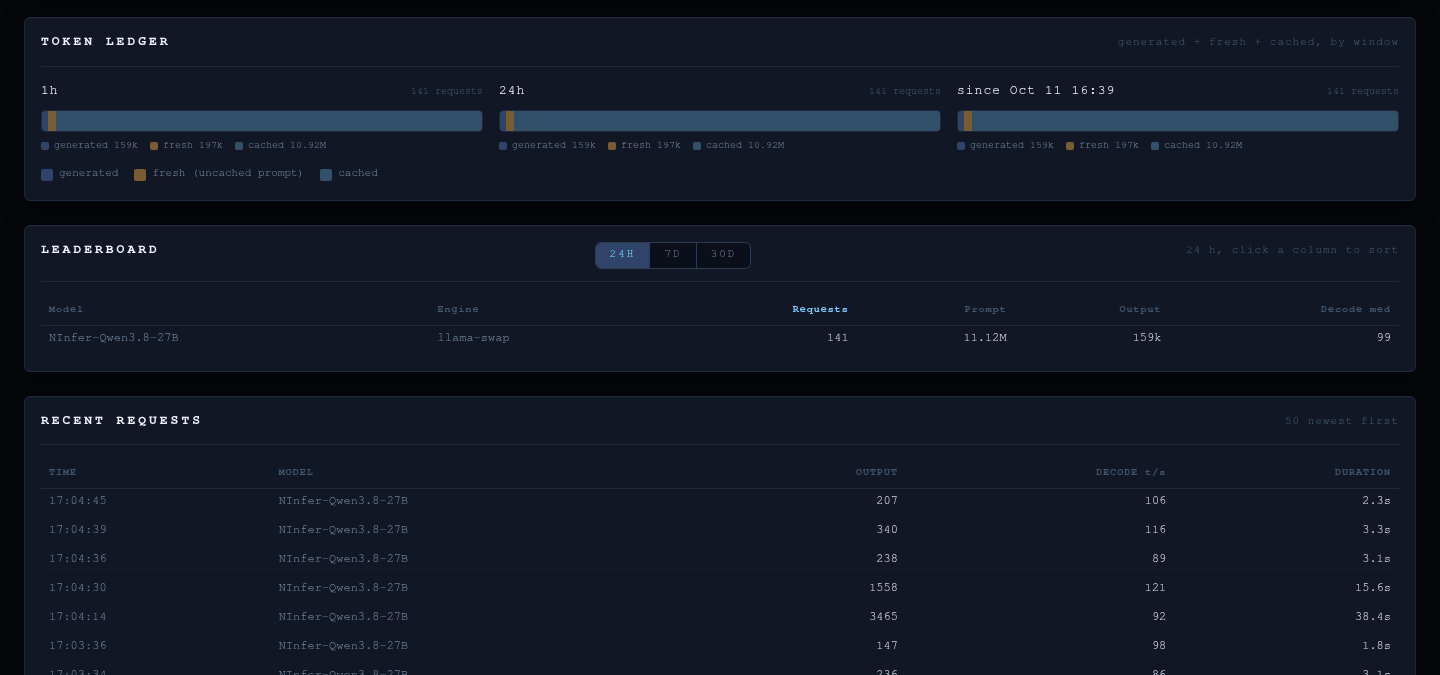The height and width of the screenshot is (675, 1440).
Task: Click "24 h, click a column to sort" hint
Action: pyautogui.click(x=1292, y=250)
